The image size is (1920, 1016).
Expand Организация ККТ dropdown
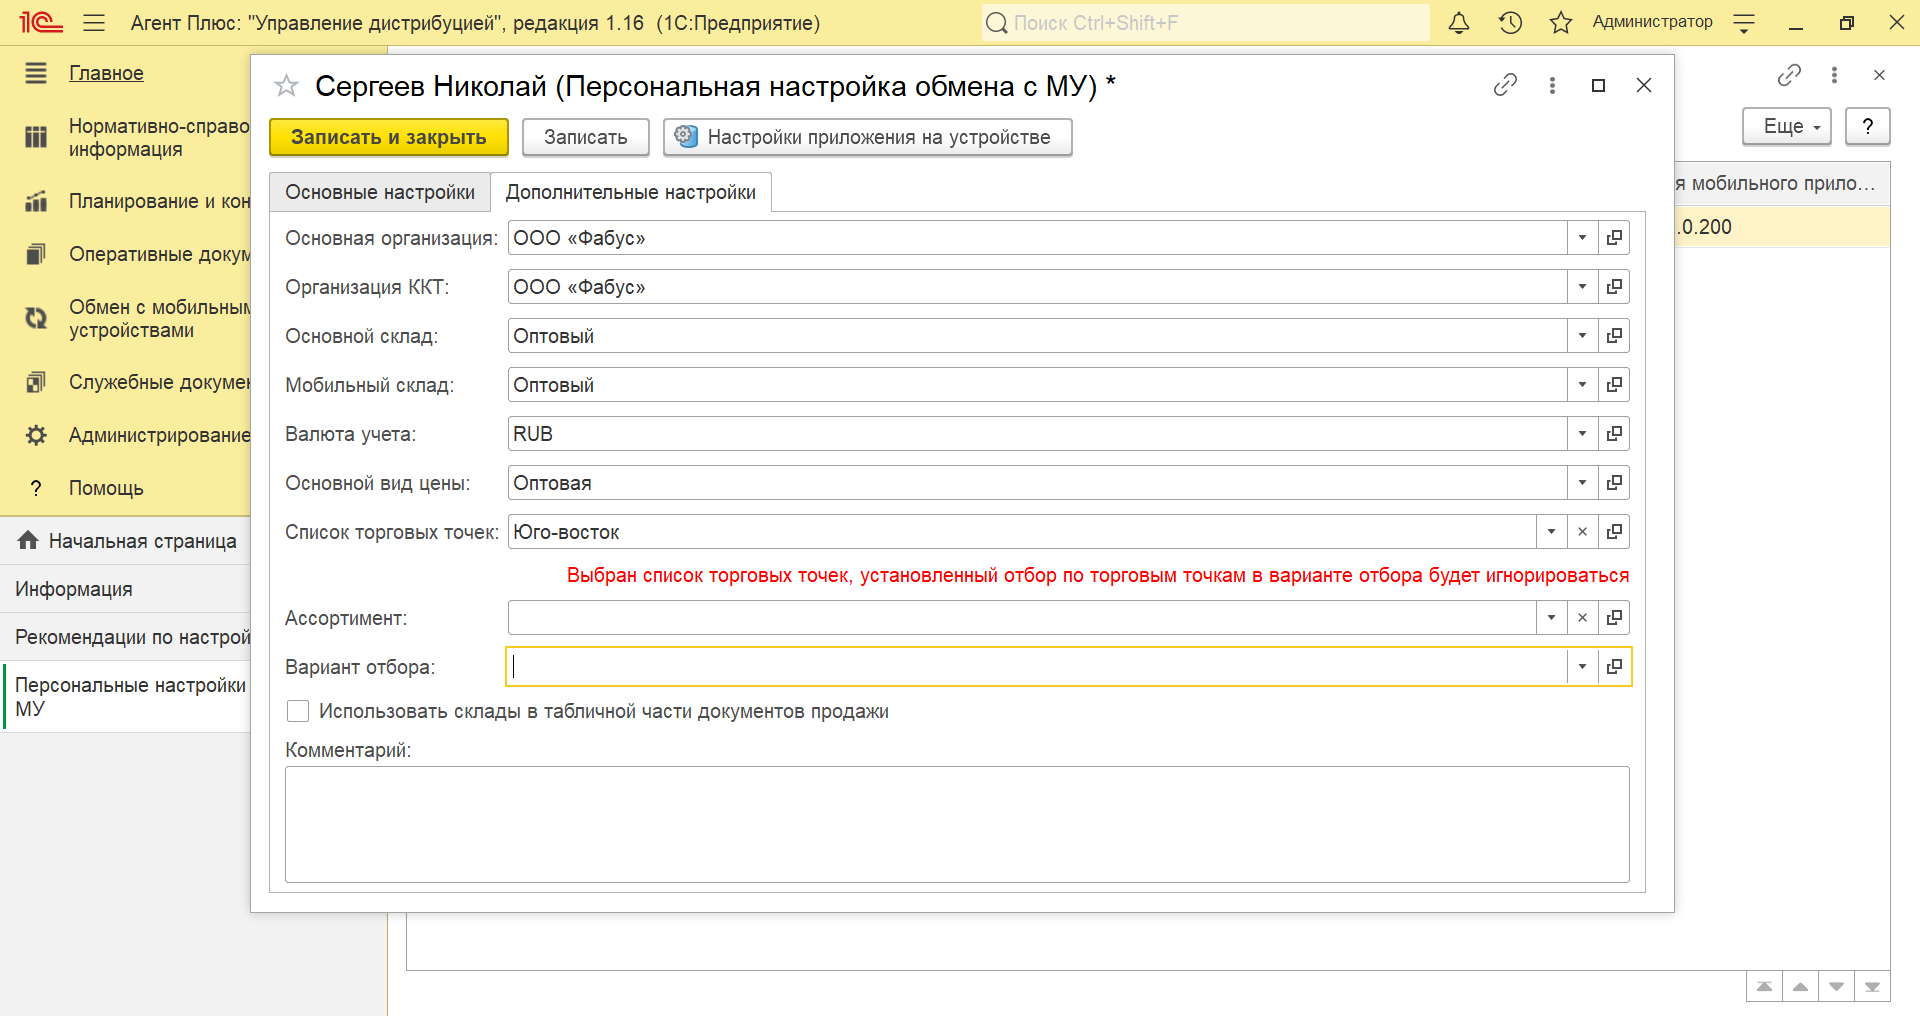click(1582, 287)
